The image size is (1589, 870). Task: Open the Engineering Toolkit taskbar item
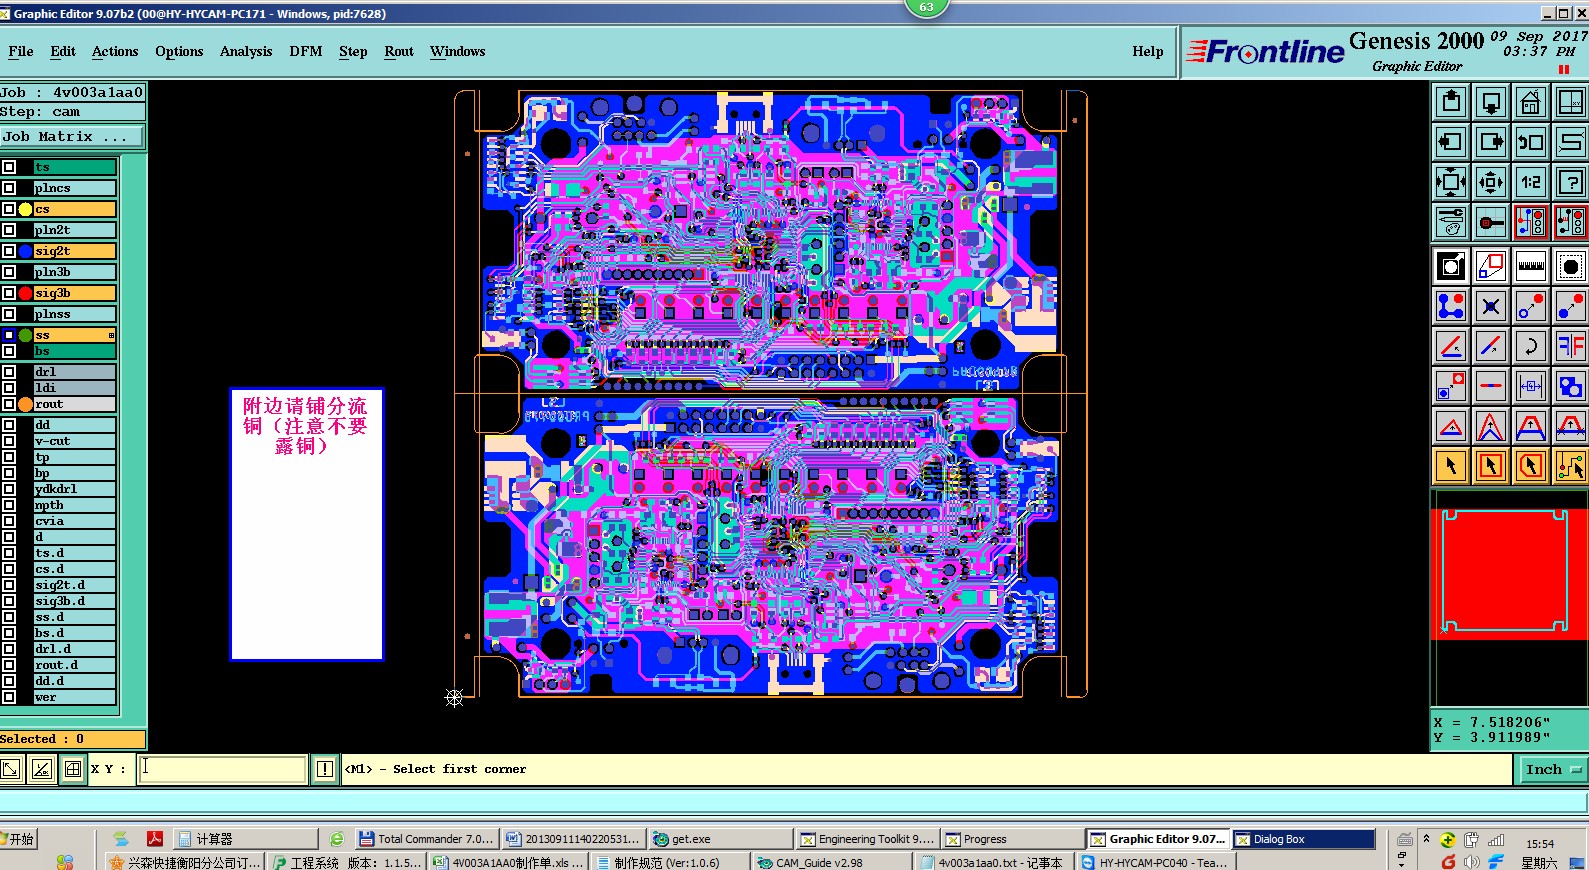coord(867,839)
